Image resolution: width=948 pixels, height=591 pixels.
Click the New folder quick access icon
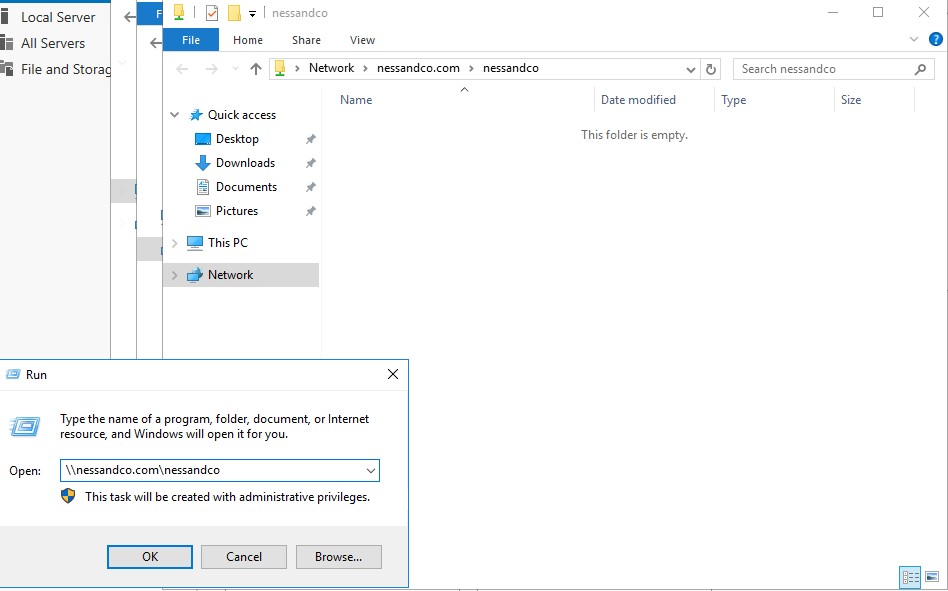[235, 13]
